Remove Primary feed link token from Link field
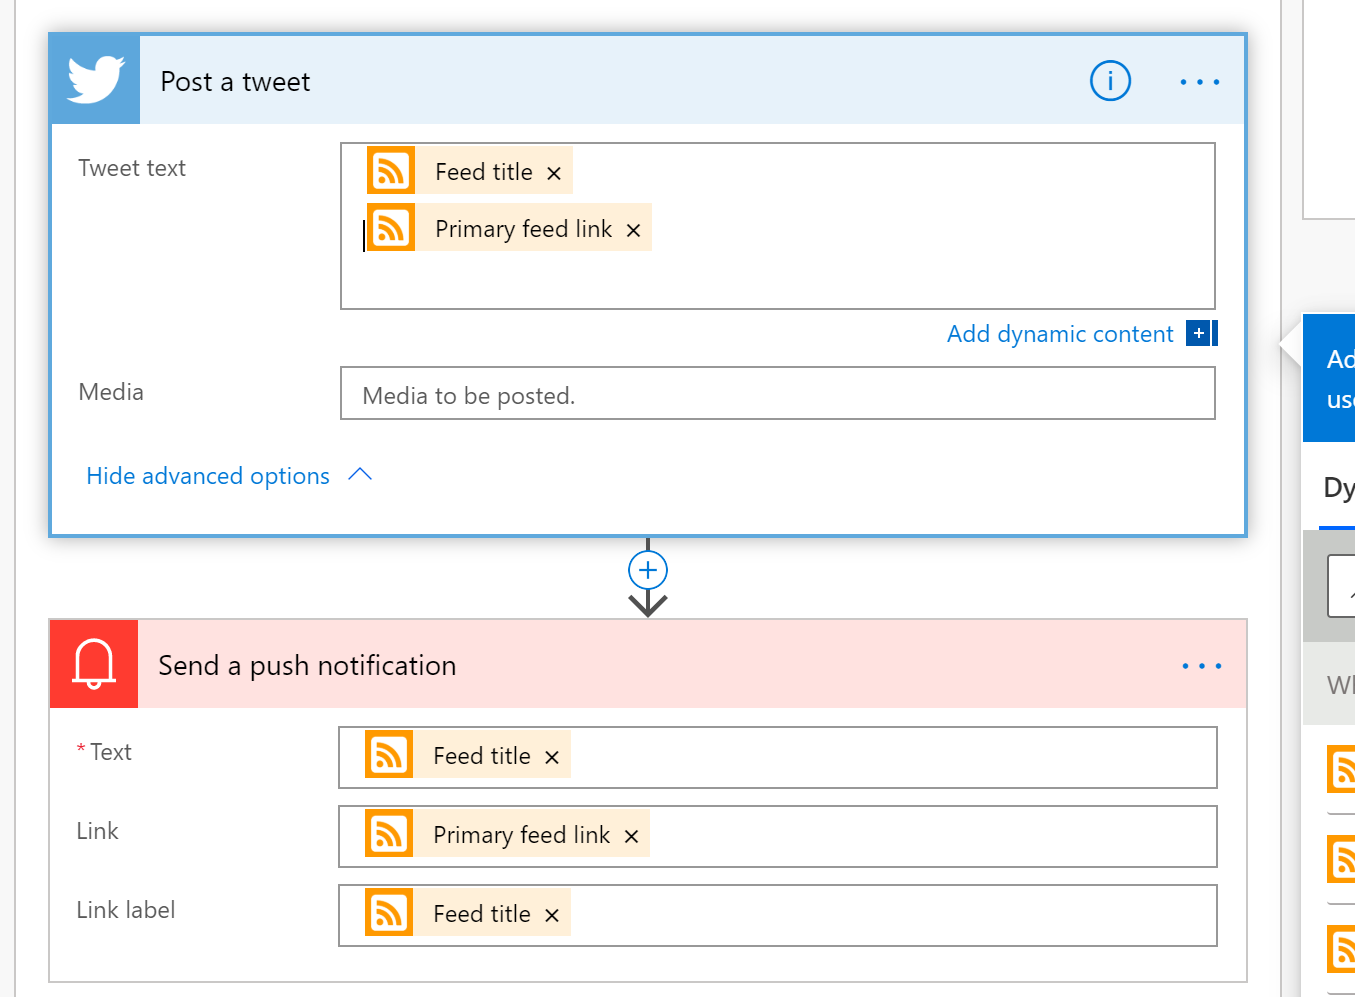This screenshot has height=997, width=1355. pos(631,836)
